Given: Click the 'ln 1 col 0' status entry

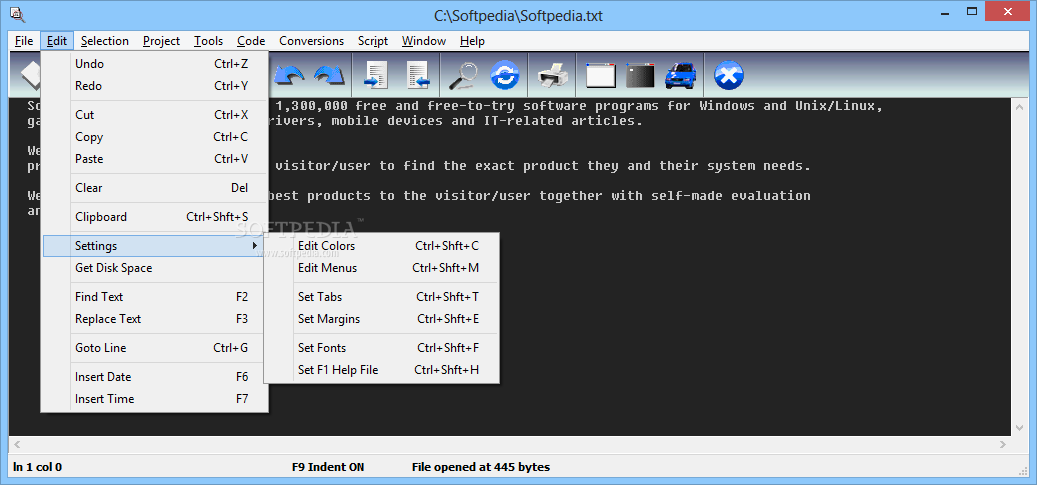Looking at the screenshot, I should (x=38, y=467).
